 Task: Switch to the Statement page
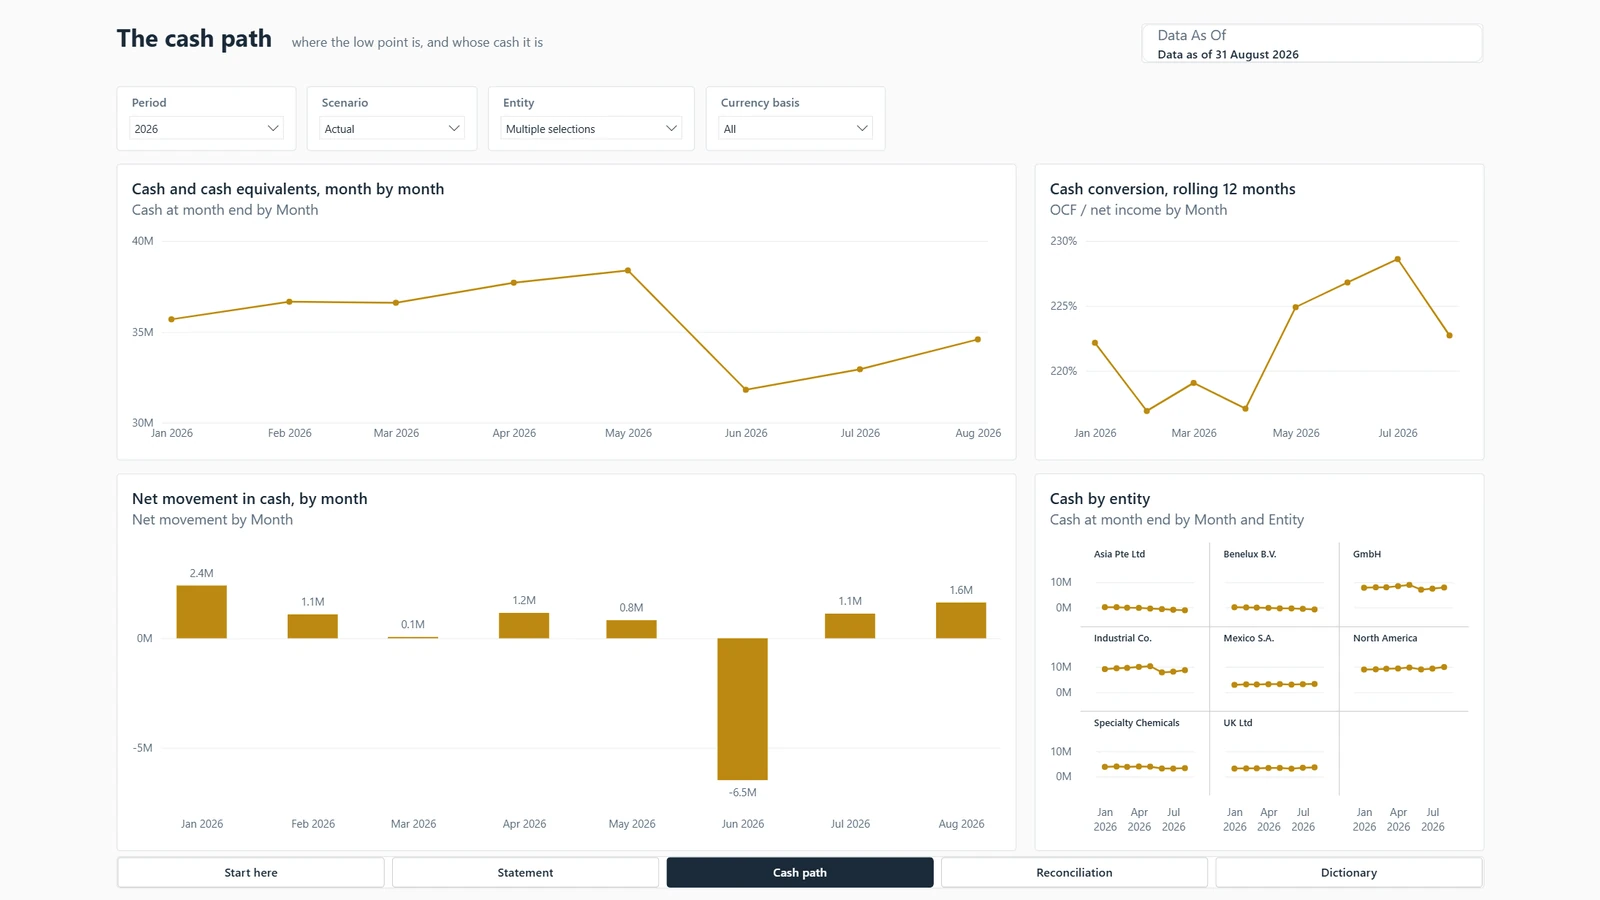coord(525,872)
